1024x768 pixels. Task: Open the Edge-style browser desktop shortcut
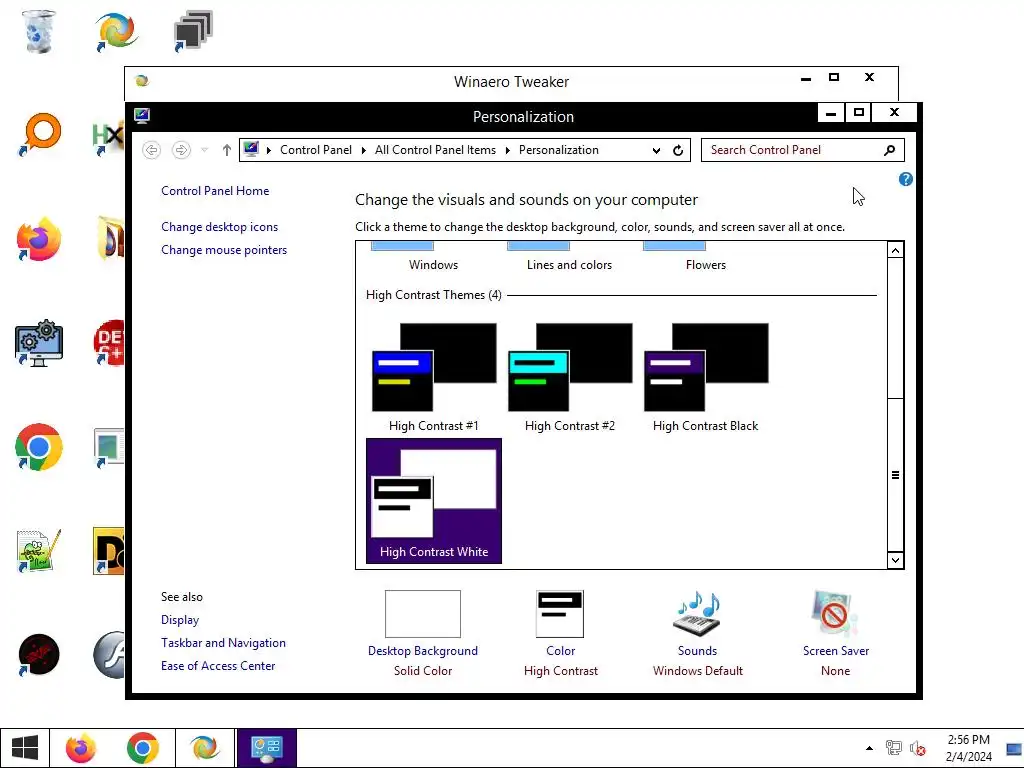click(x=116, y=31)
